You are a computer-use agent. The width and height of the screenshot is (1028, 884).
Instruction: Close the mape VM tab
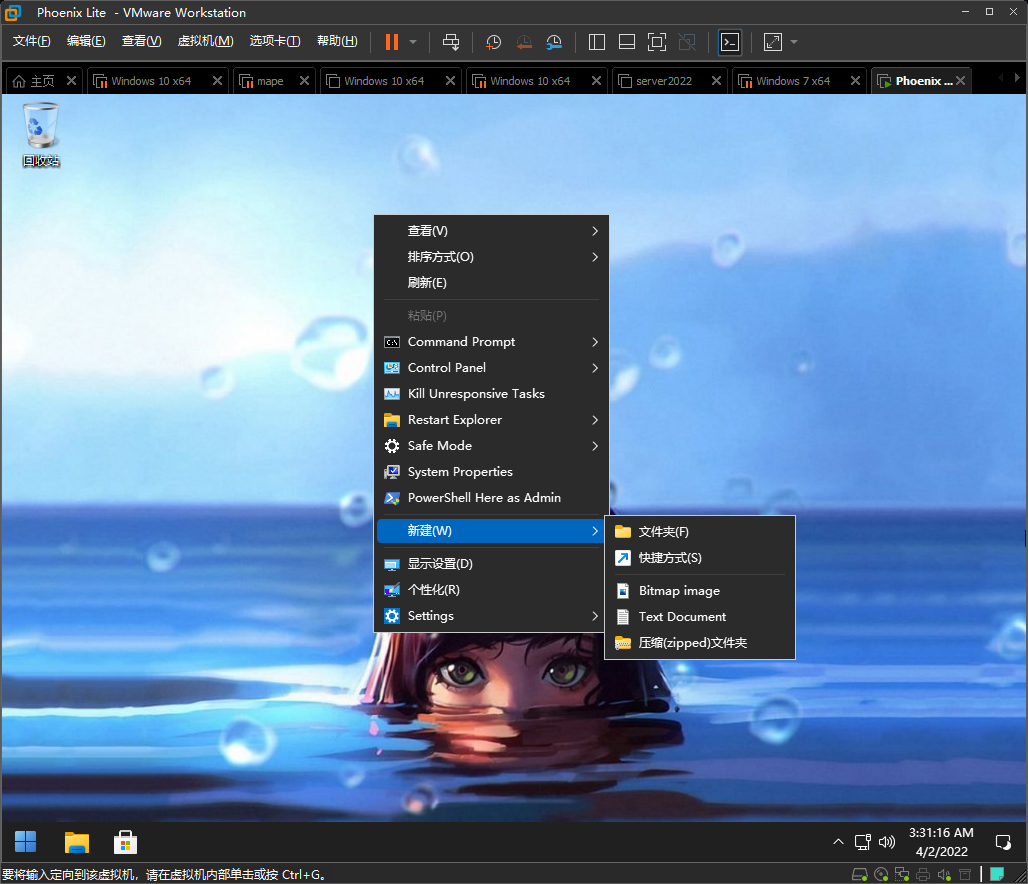(303, 81)
